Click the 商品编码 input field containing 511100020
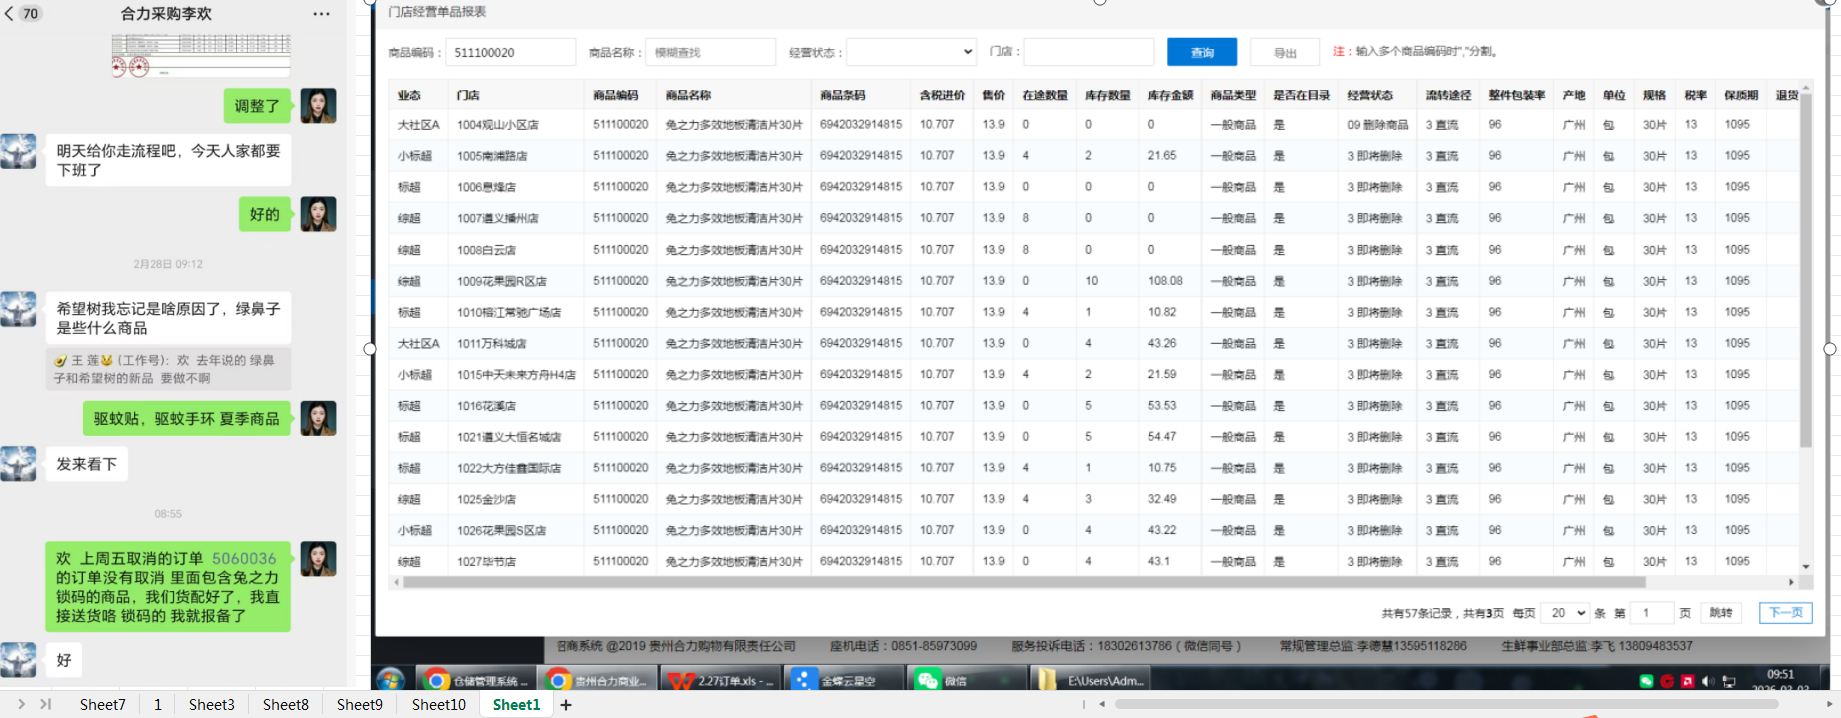Image resolution: width=1841 pixels, height=718 pixels. pos(510,52)
